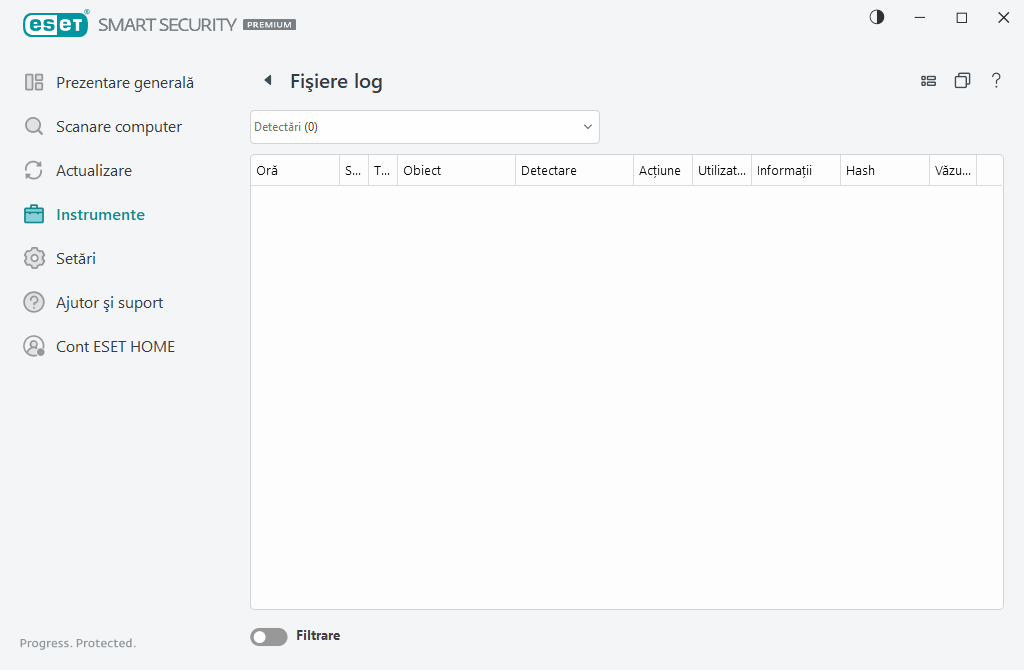Click the Acțiune column header
1024x670 pixels.
tap(662, 171)
